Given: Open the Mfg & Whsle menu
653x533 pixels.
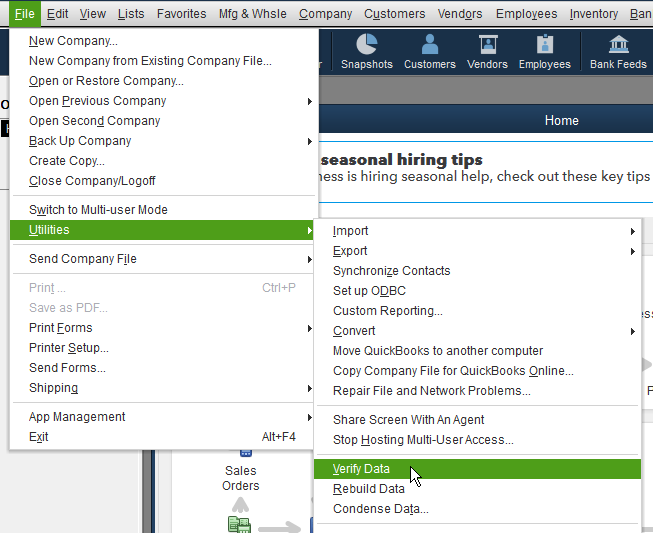Looking at the screenshot, I should click(x=253, y=14).
